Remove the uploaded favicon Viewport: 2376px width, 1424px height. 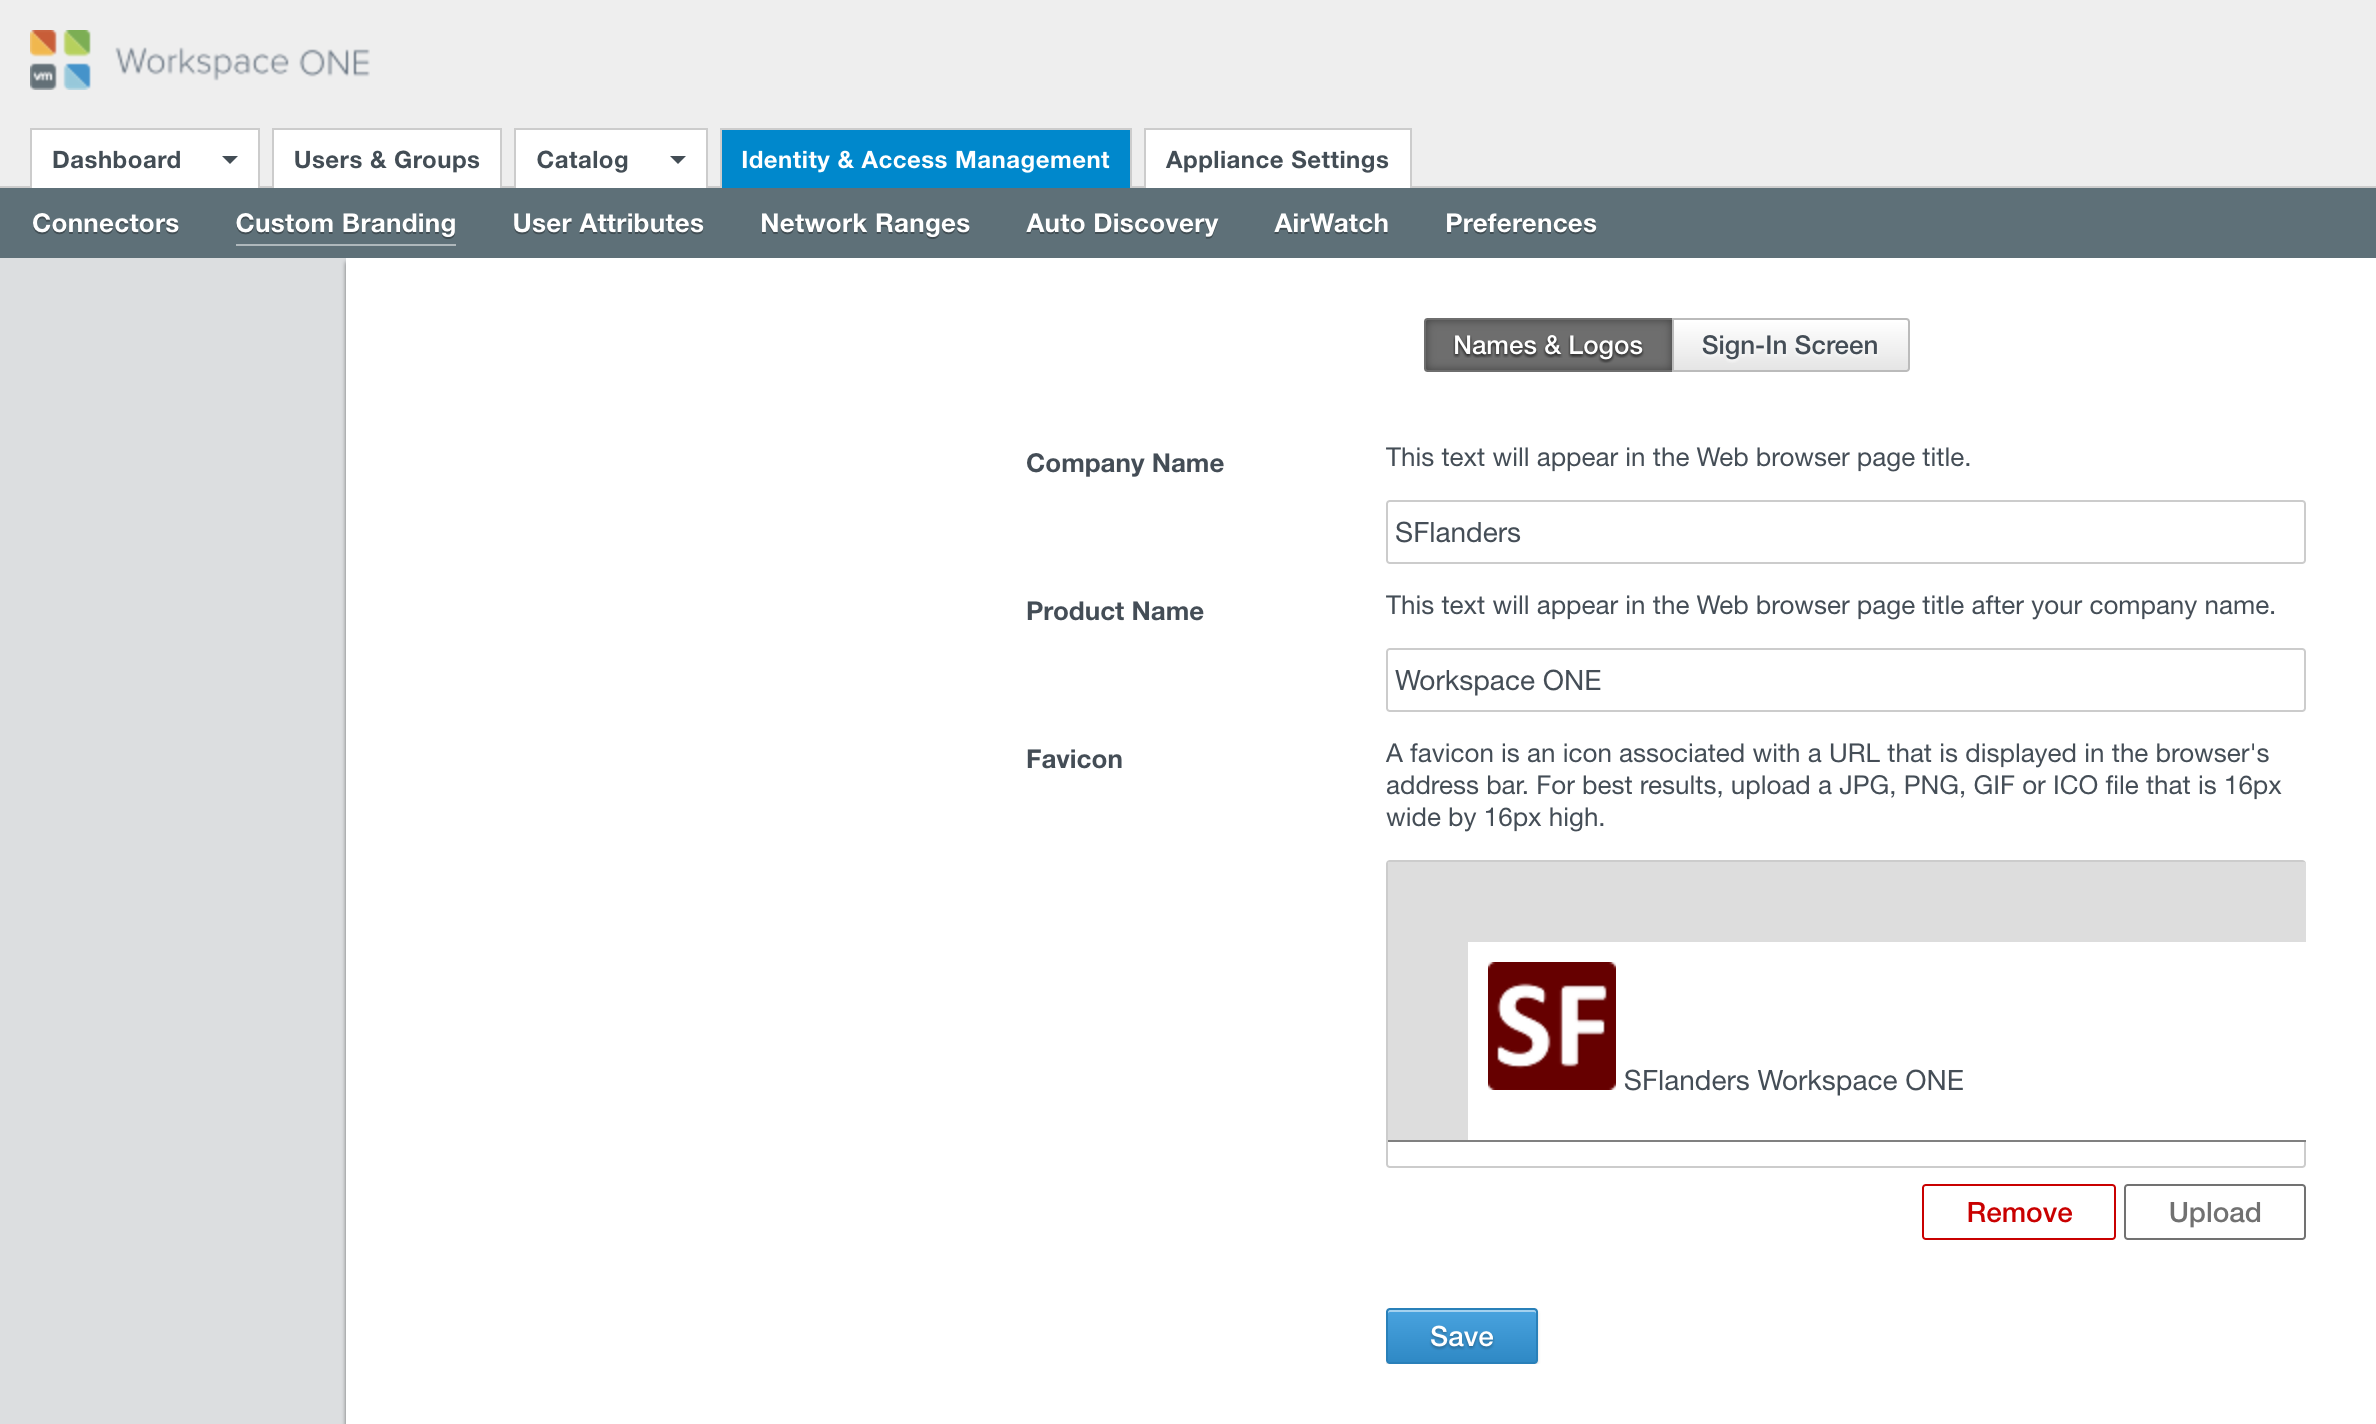(2018, 1212)
